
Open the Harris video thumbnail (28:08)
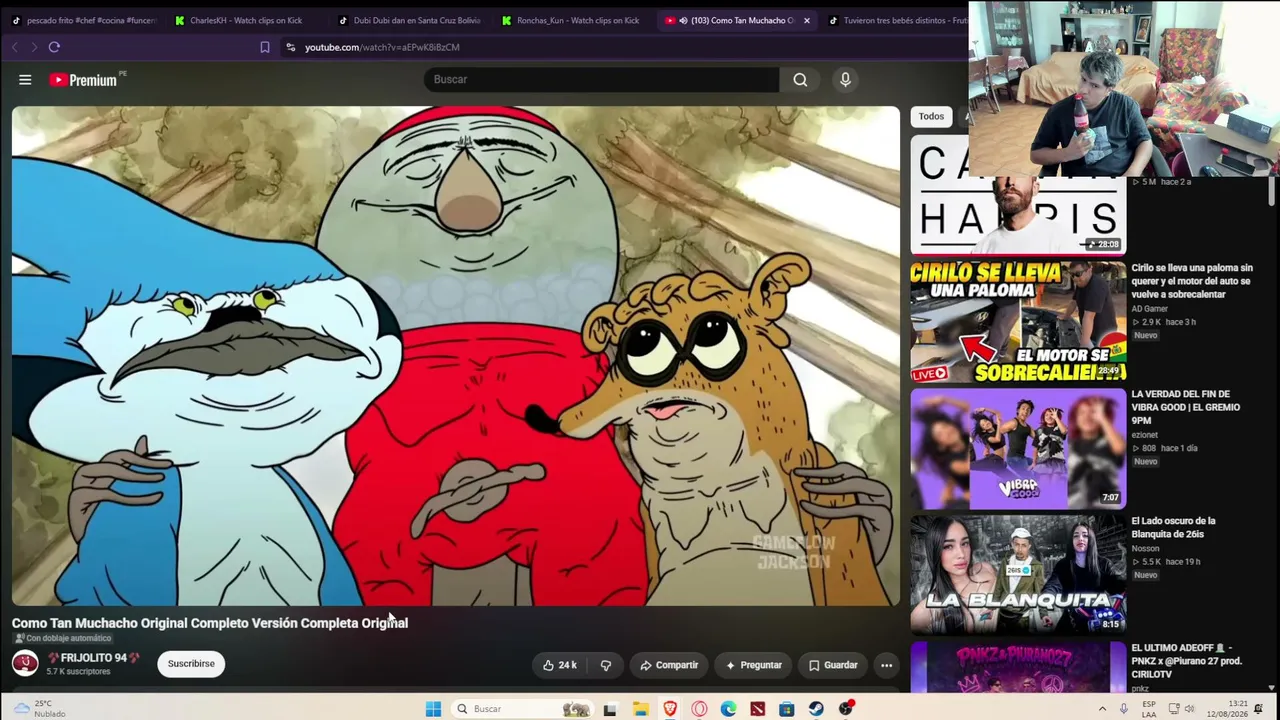coord(1018,195)
